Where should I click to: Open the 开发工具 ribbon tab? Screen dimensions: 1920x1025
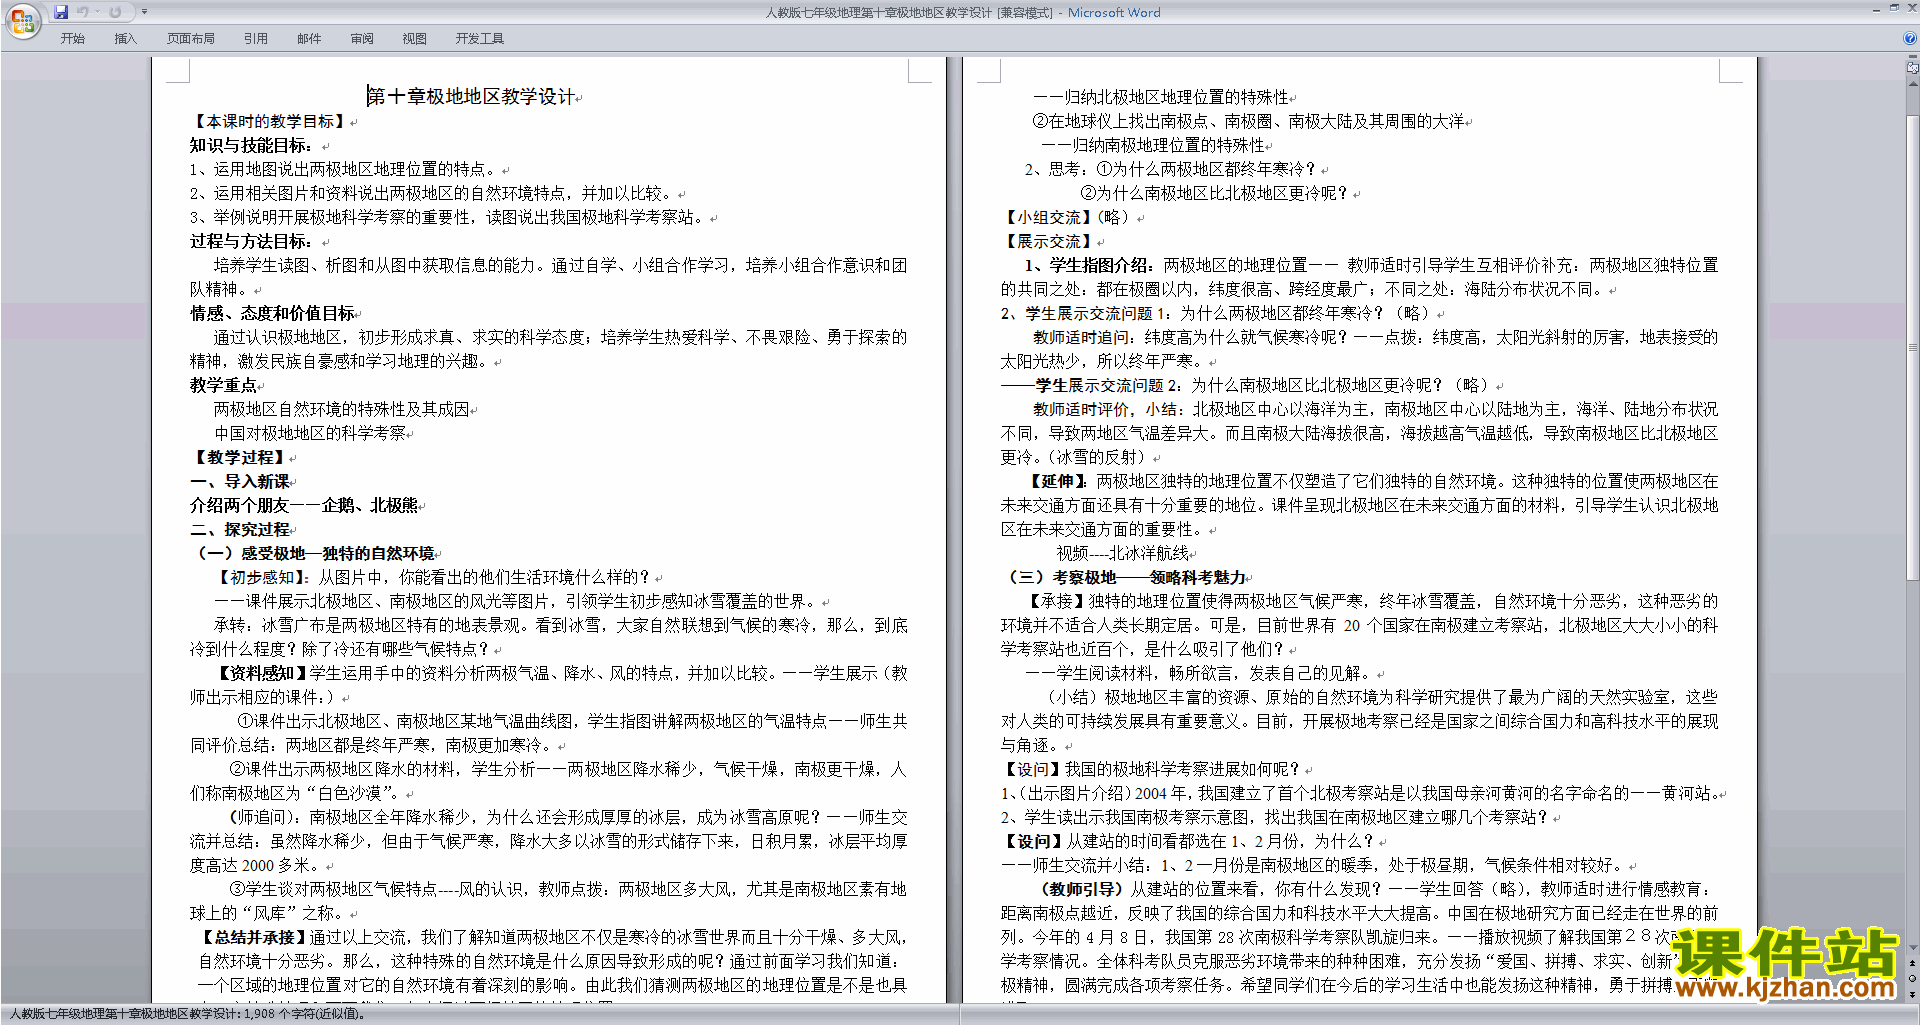(x=480, y=38)
